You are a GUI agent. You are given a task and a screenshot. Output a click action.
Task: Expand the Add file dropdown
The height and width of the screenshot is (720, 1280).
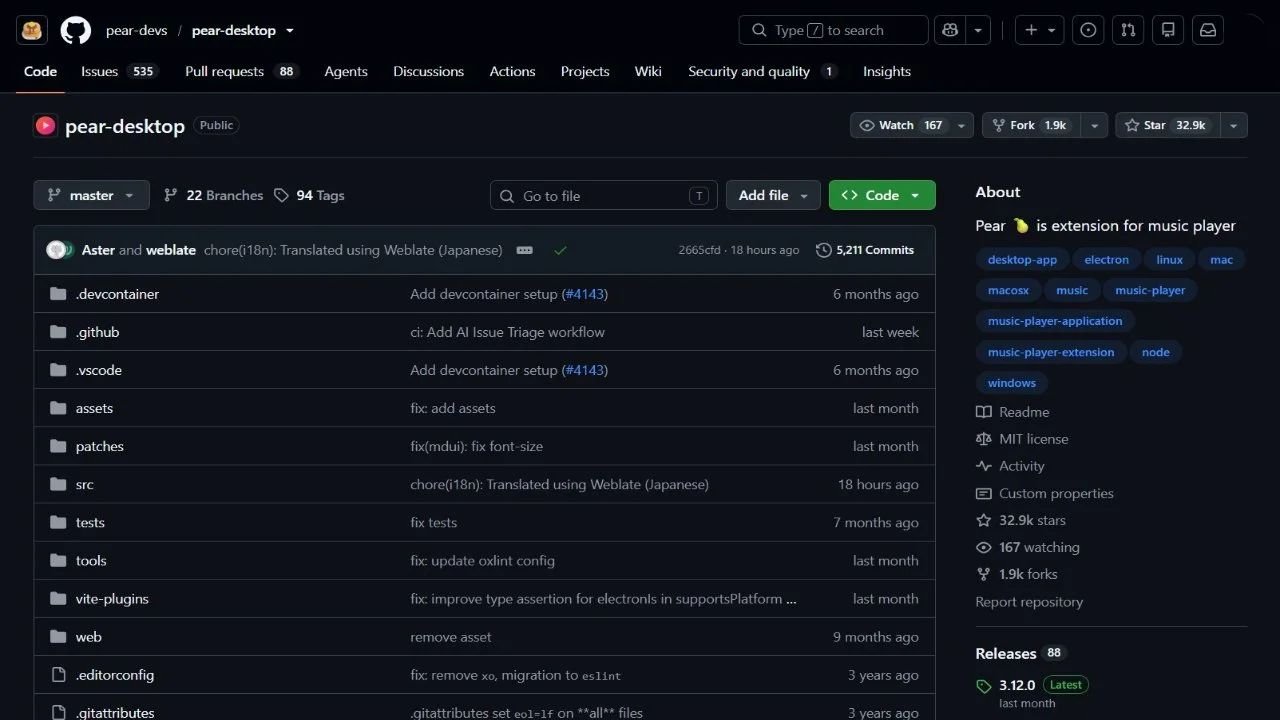click(773, 195)
